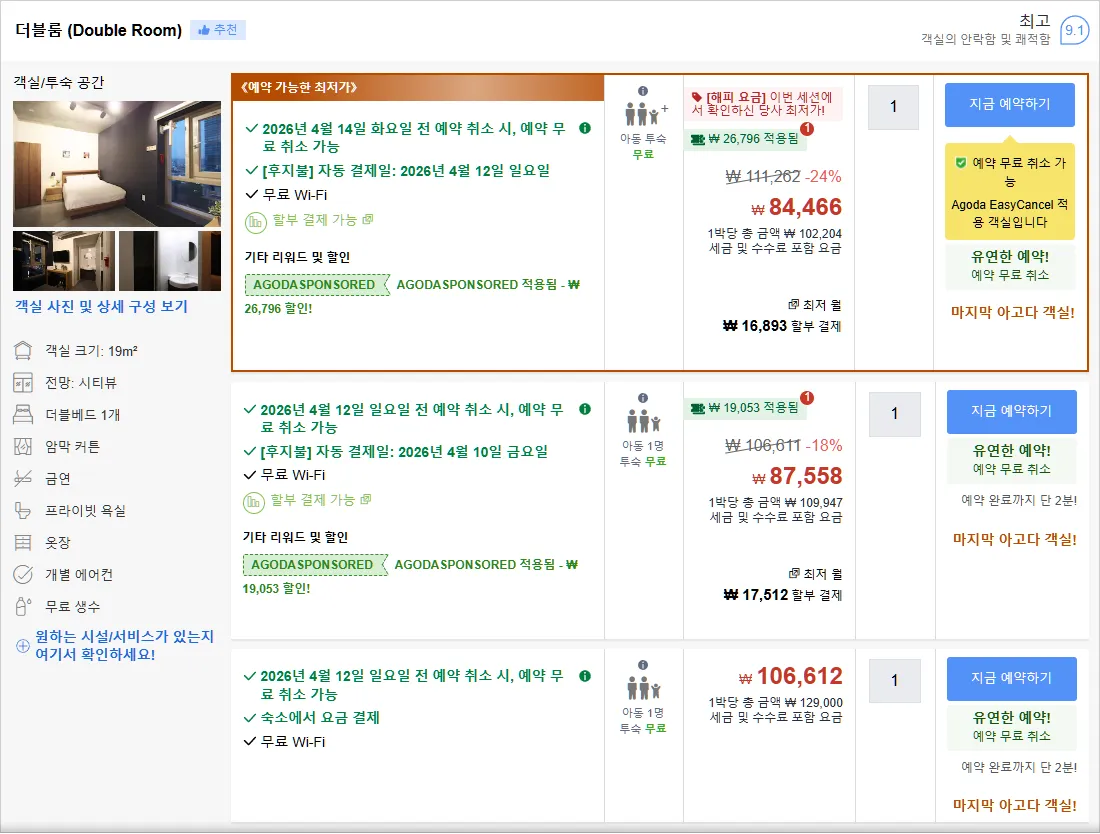This screenshot has height=834, width=1100.
Task: Click the 금연 no-smoking icon
Action: point(23,478)
